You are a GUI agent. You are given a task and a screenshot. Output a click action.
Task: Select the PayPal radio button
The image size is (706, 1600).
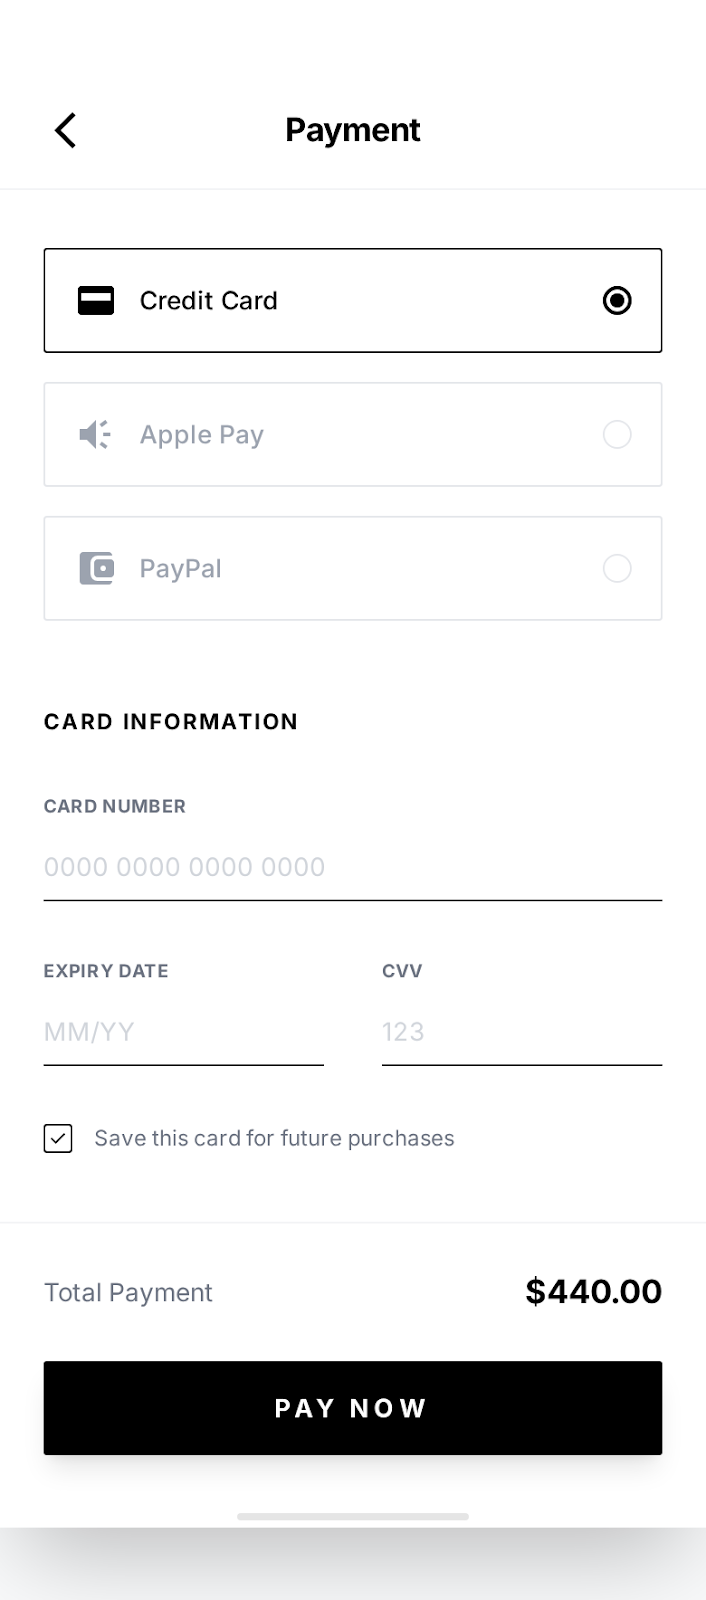pyautogui.click(x=617, y=569)
